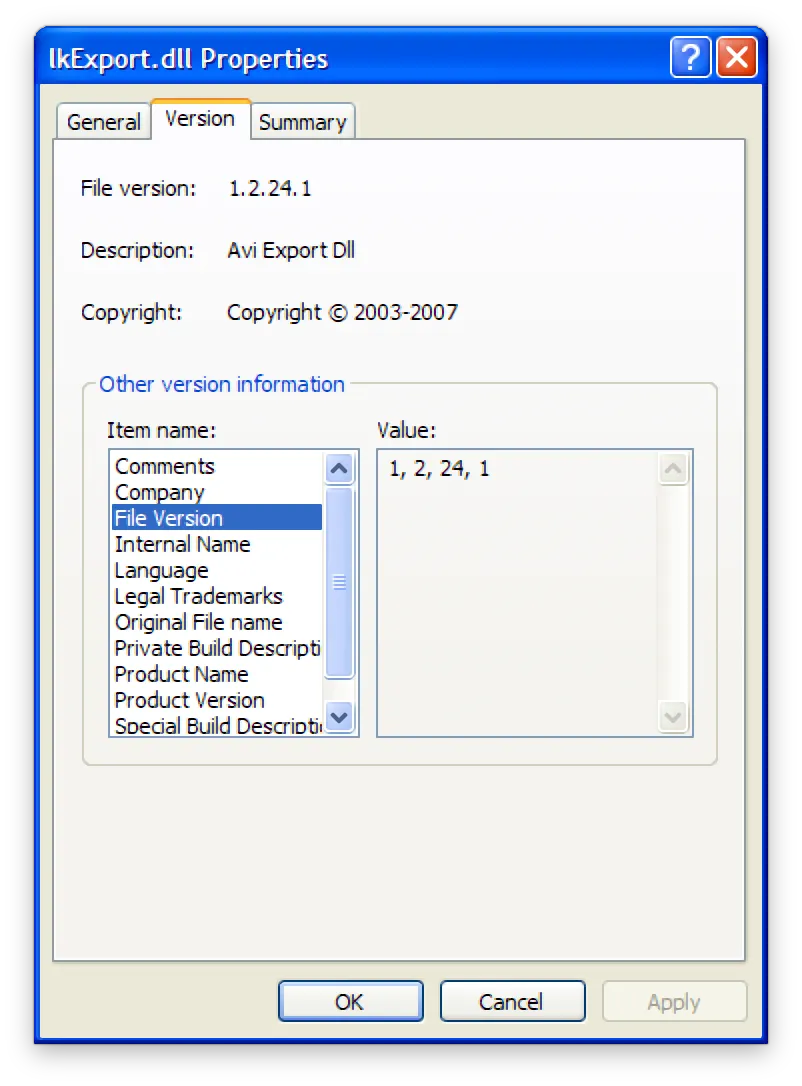Select Internal Name list item
802x1086 pixels.
(x=217, y=544)
